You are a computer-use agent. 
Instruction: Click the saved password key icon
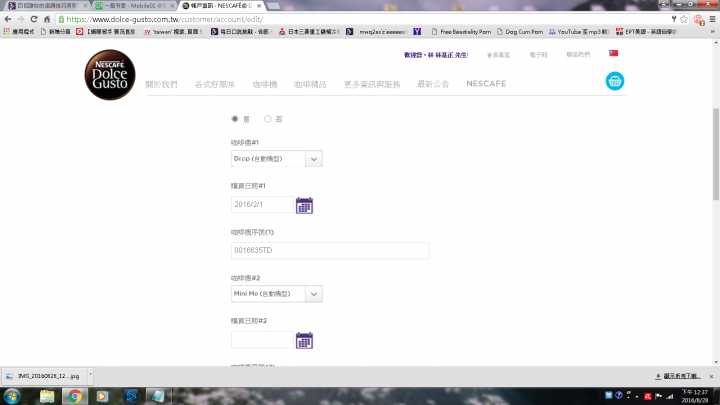pos(674,19)
